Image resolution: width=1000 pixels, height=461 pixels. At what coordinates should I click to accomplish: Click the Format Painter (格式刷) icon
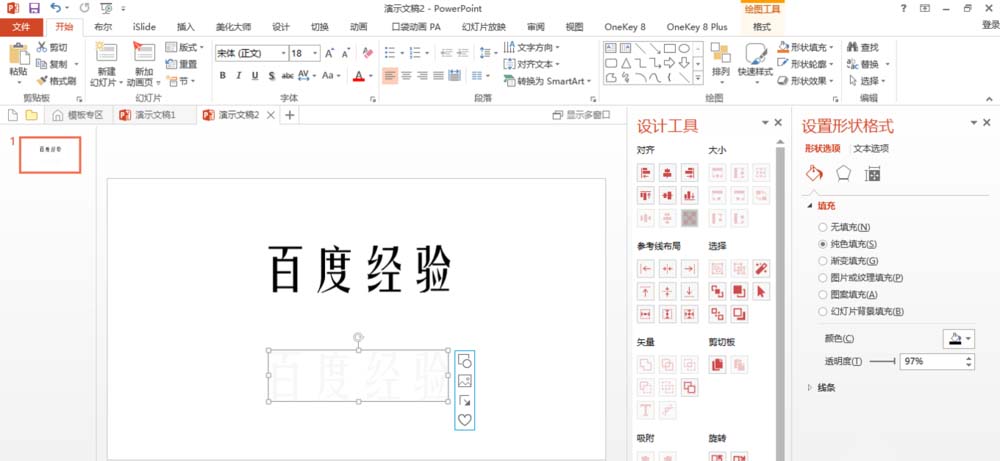click(x=41, y=81)
